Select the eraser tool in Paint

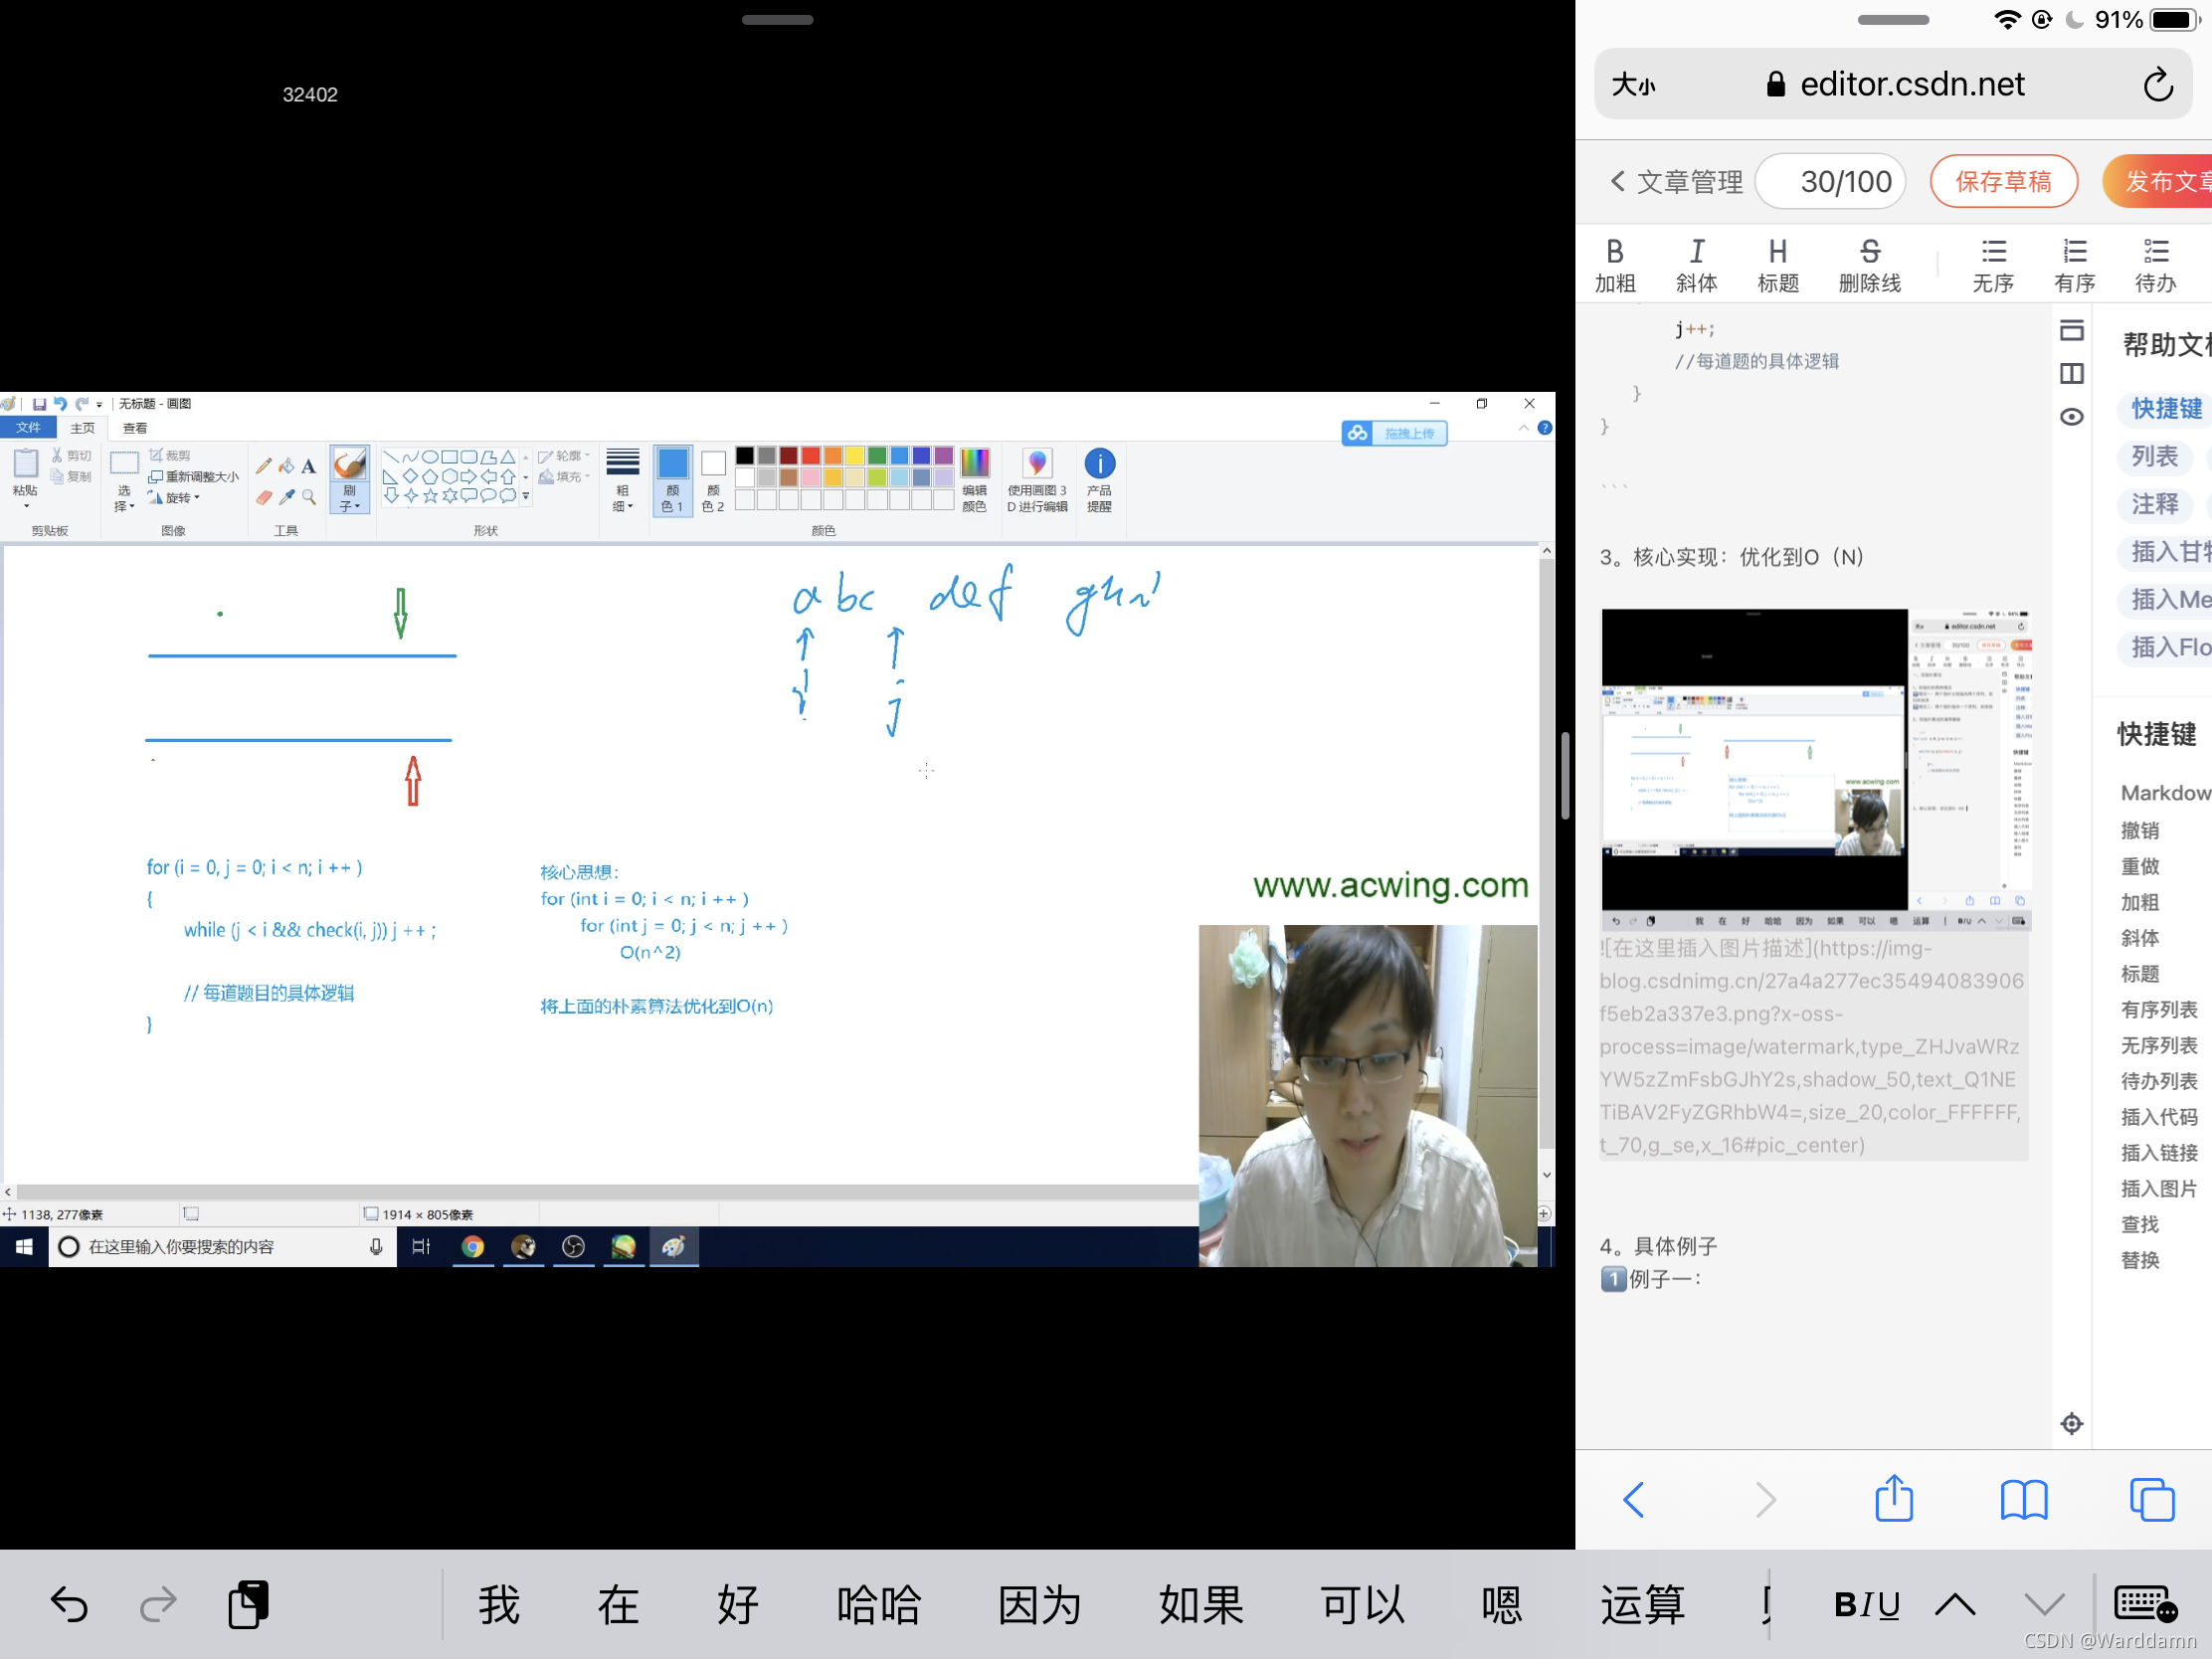pos(263,497)
